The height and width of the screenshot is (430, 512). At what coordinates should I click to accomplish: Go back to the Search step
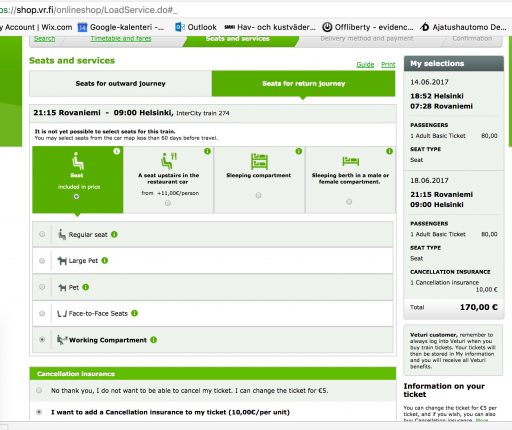pyautogui.click(x=45, y=39)
